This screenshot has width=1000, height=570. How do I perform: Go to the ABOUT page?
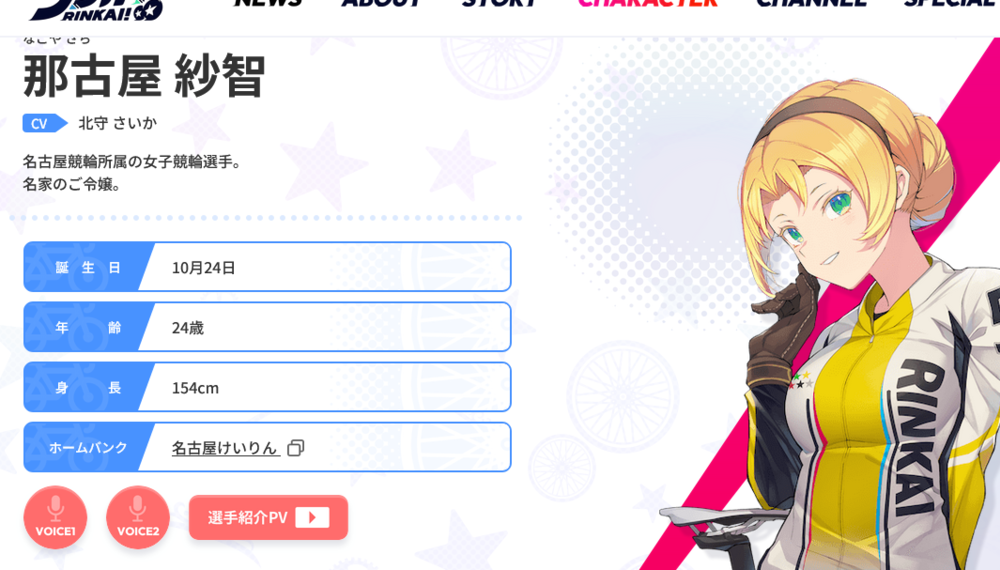click(x=381, y=3)
